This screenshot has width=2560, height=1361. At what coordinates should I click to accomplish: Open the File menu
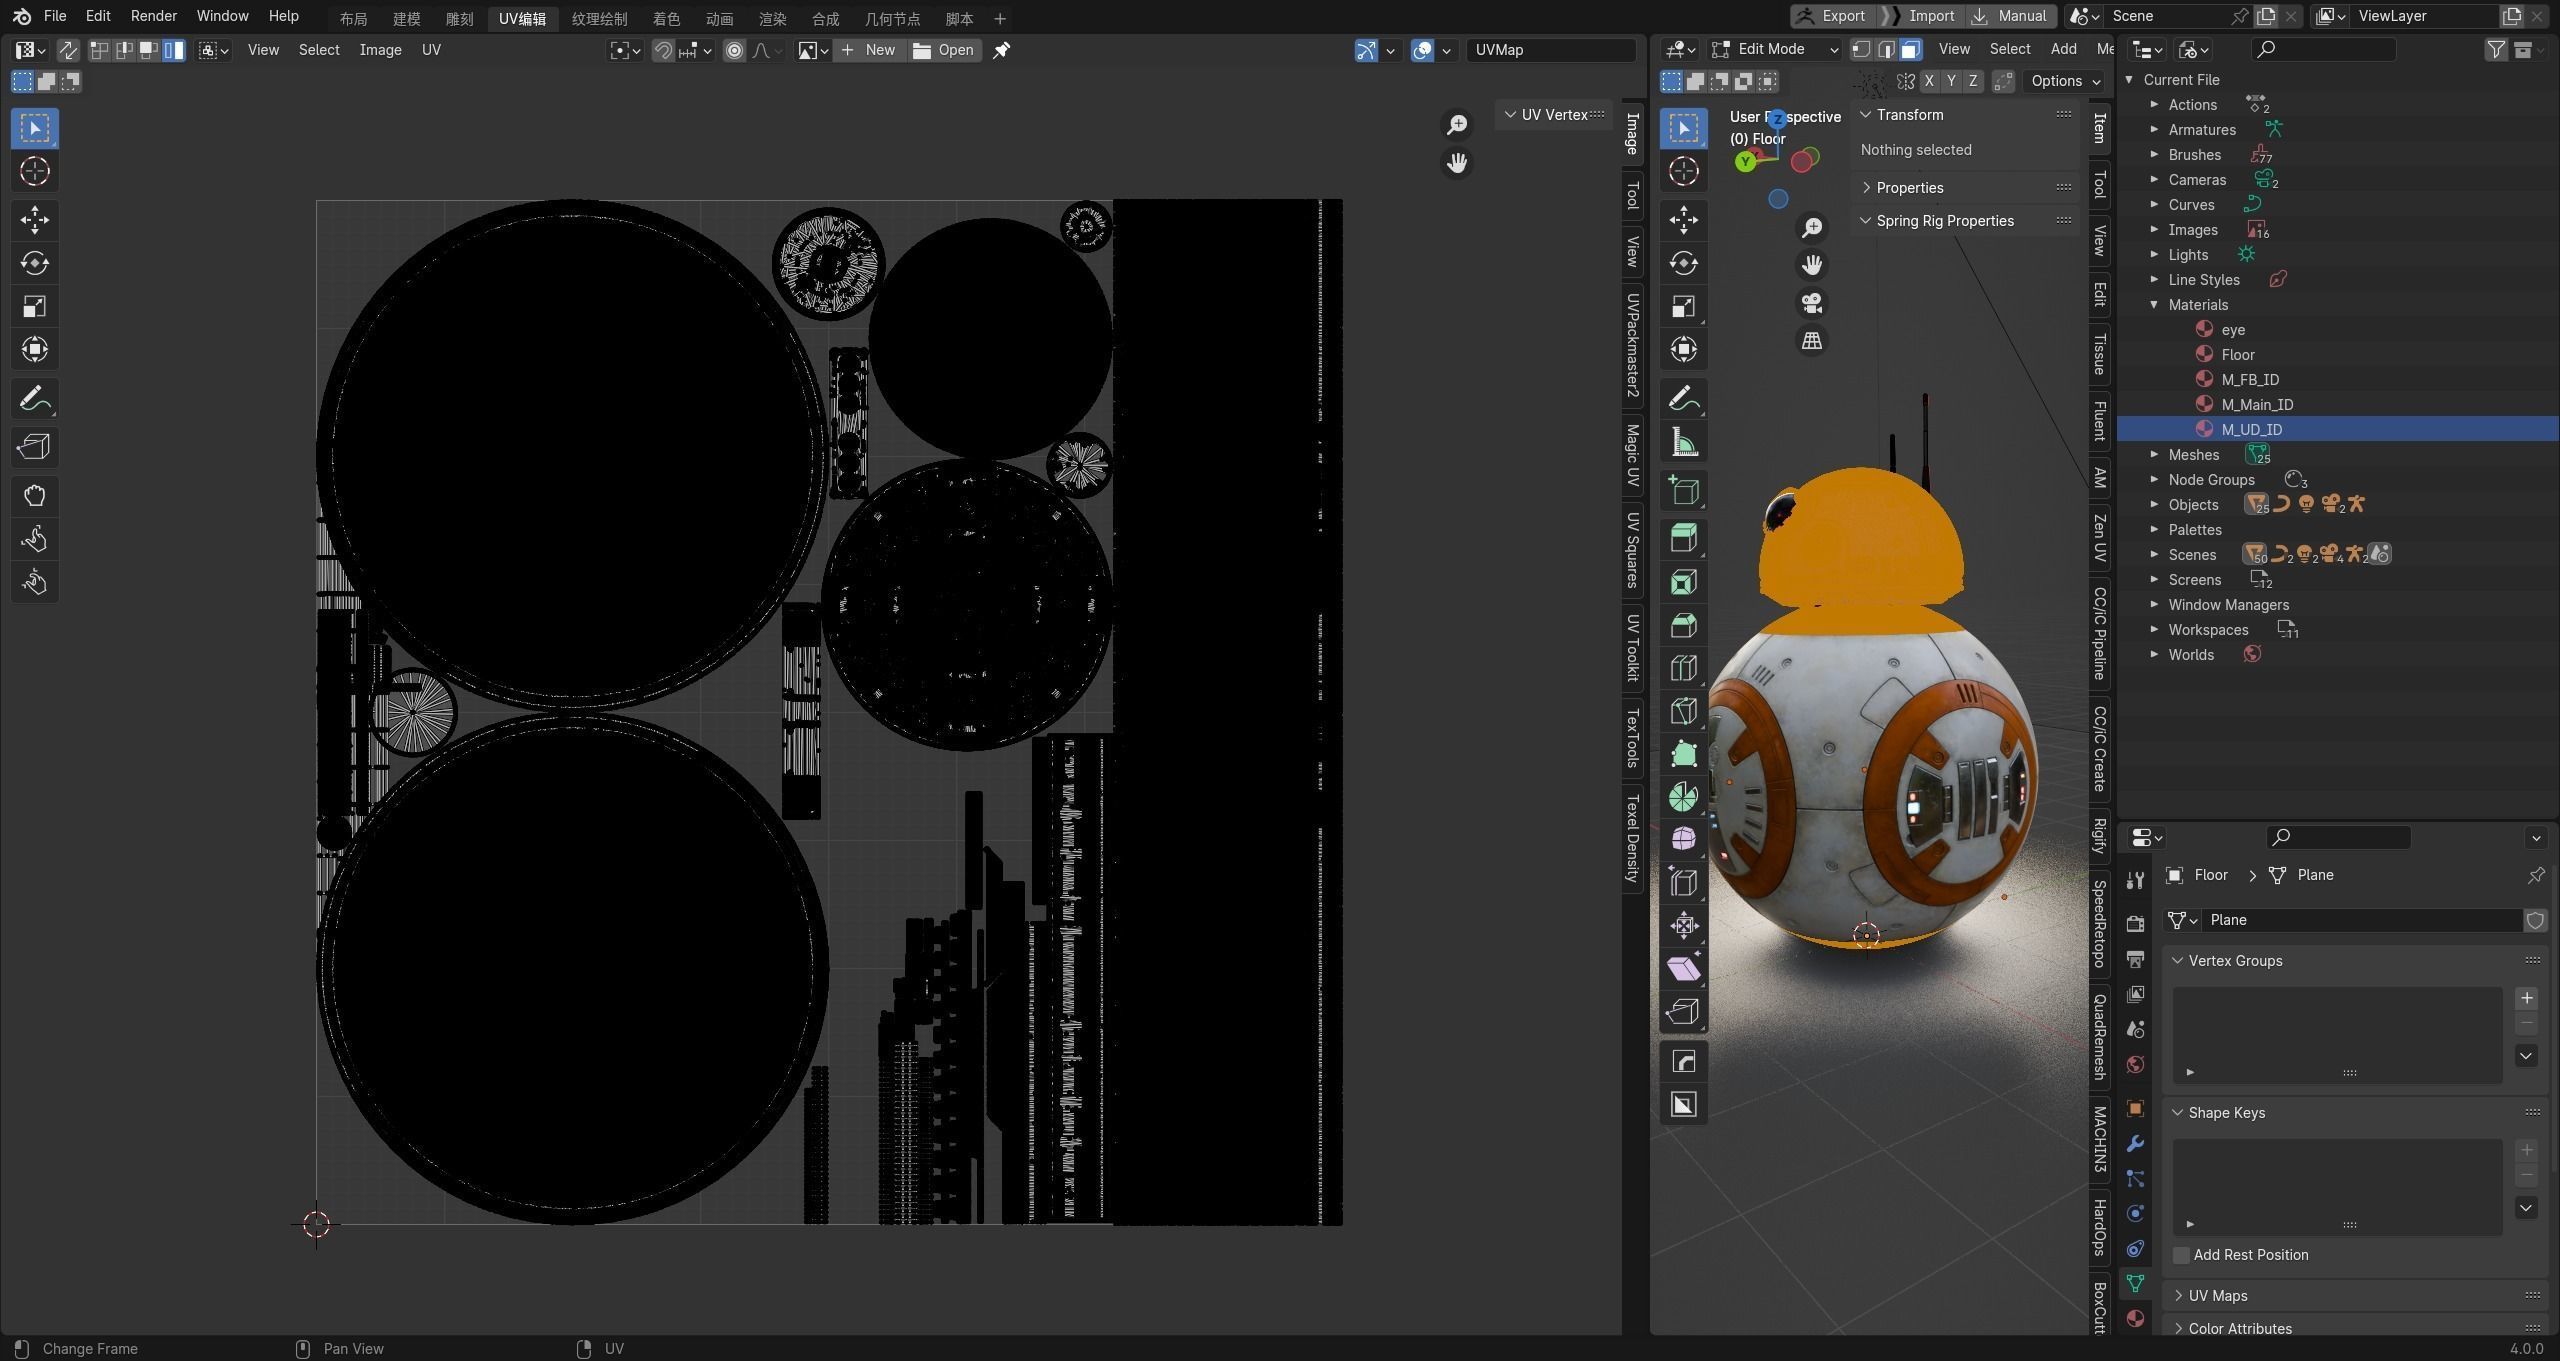tap(55, 16)
